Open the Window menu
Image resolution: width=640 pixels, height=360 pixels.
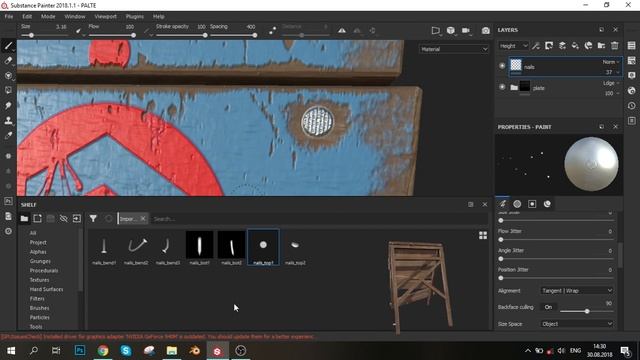coord(75,17)
